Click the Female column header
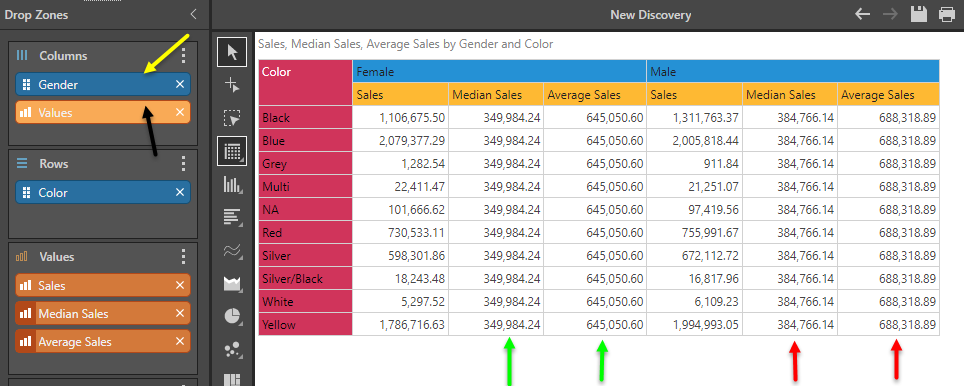This screenshot has height=386, width=964. click(x=499, y=71)
